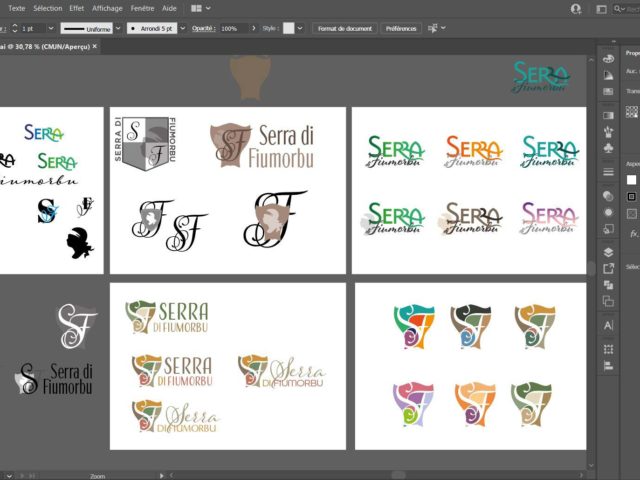Viewport: 640px width, 480px height.
Task: Open the Layers panel icon
Action: [608, 252]
